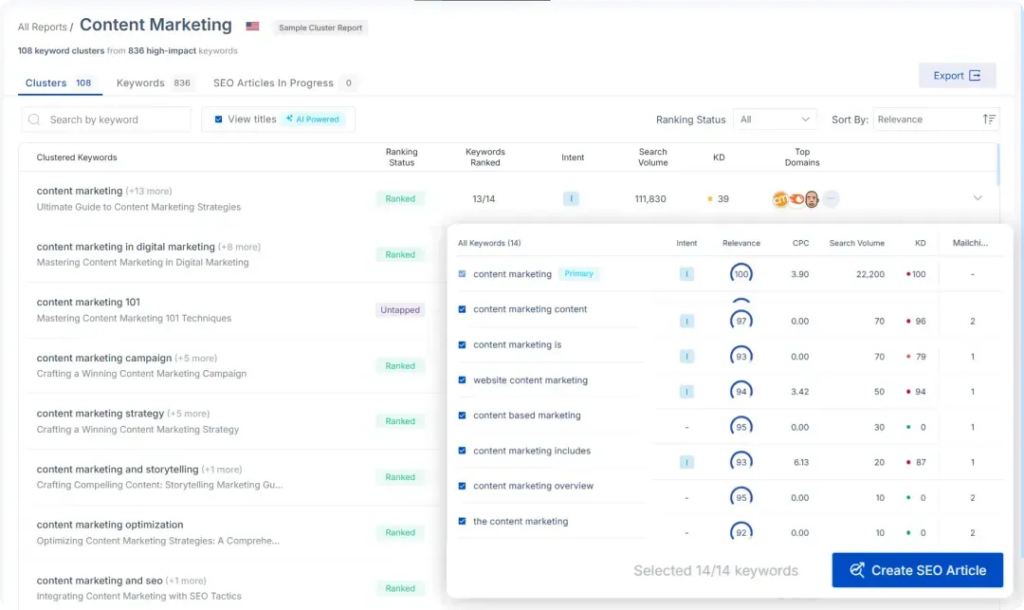
Task: Go back to All Reports
Action: pyautogui.click(x=42, y=27)
